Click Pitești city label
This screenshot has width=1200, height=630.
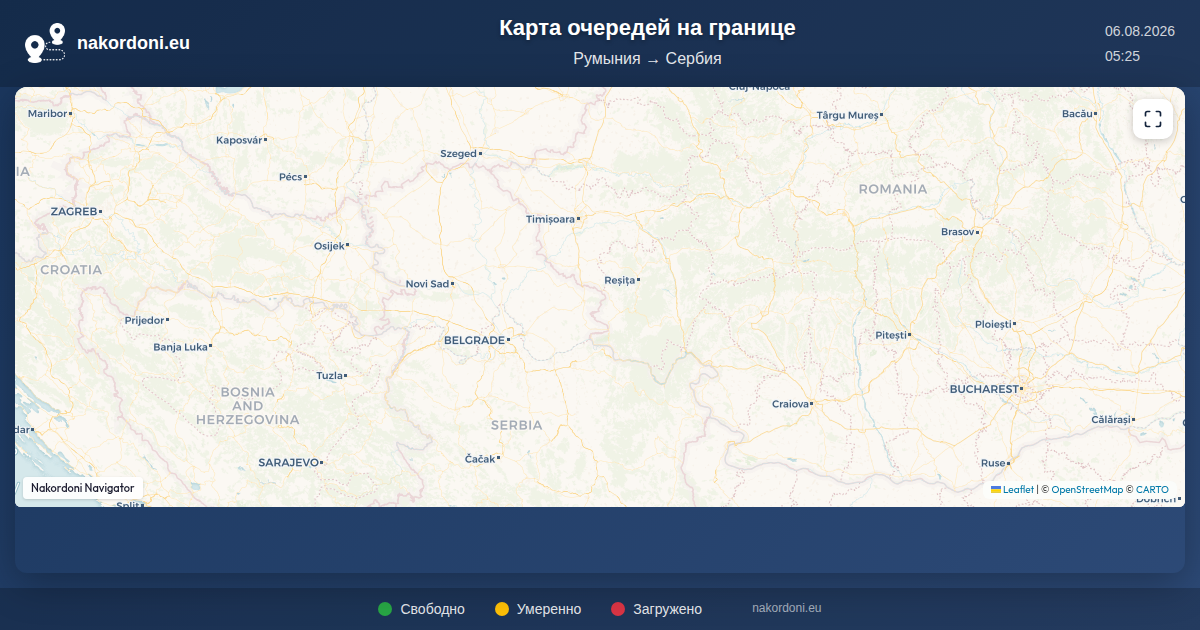(x=890, y=335)
